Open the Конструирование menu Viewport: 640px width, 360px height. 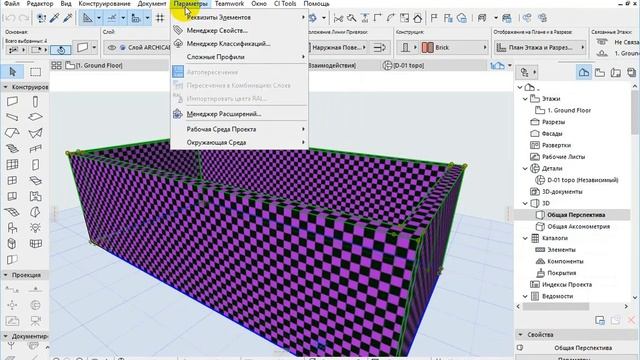pos(104,4)
